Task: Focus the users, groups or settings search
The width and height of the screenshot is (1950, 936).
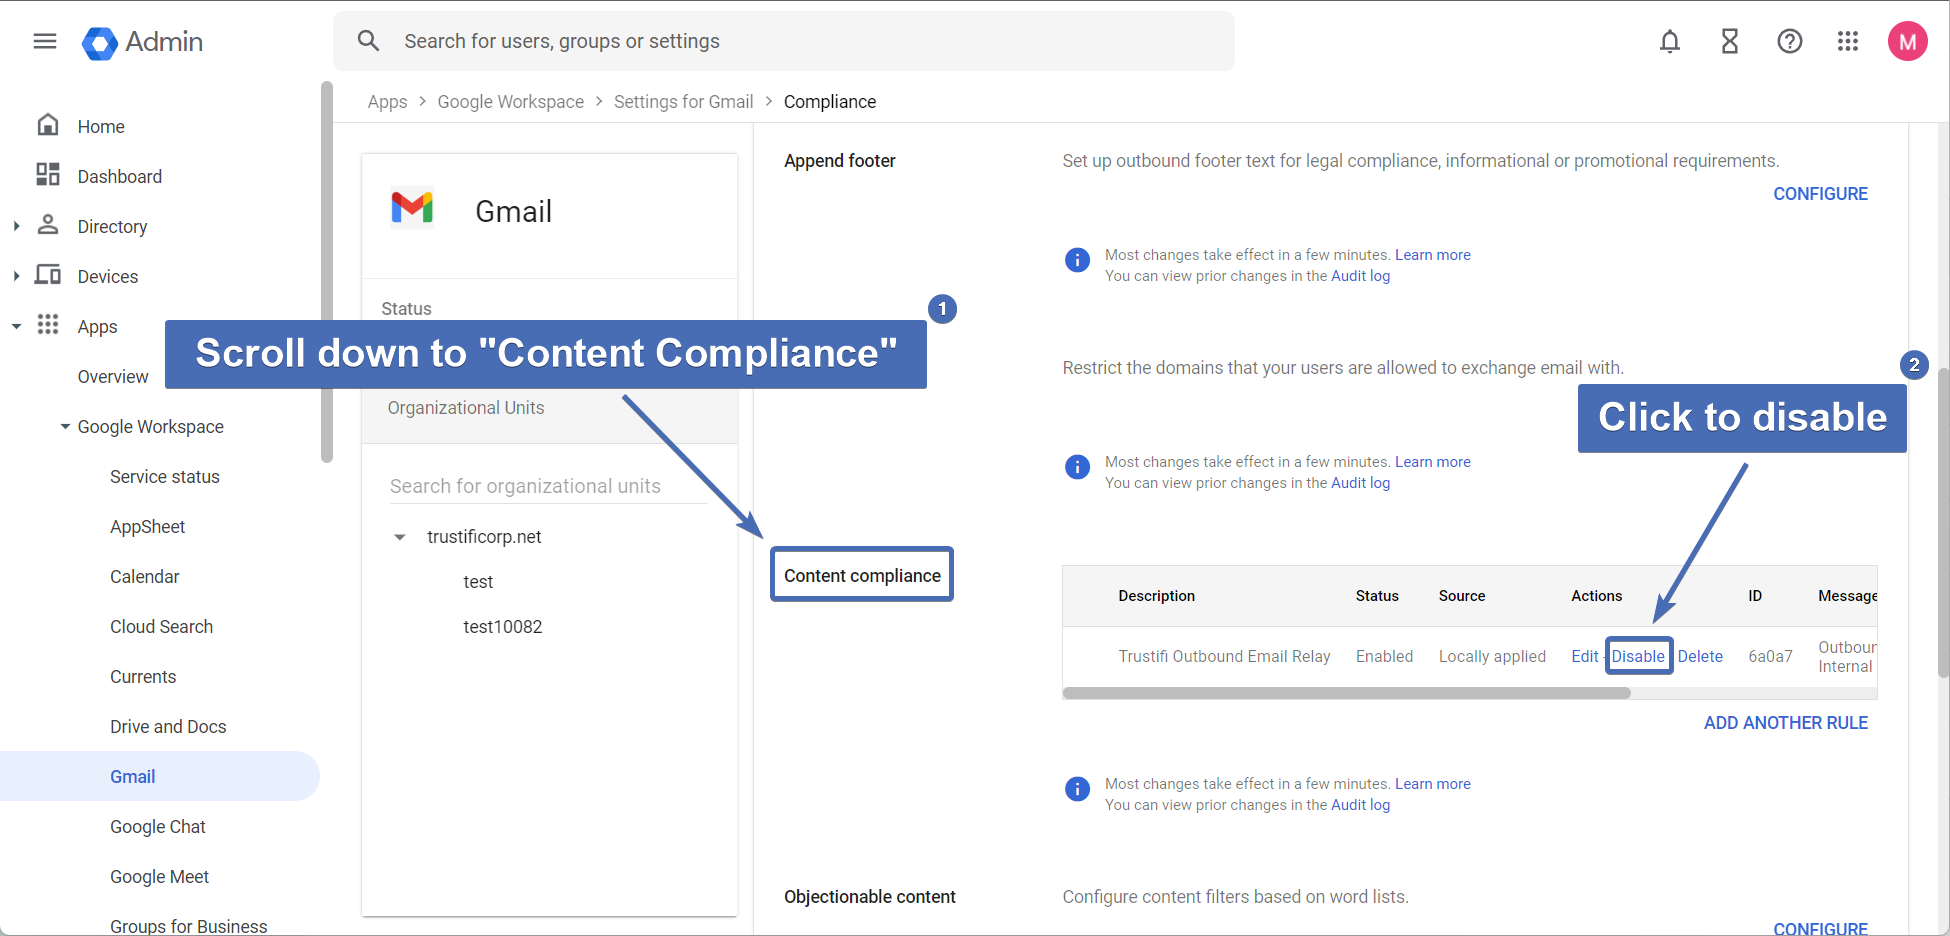Action: [x=784, y=41]
